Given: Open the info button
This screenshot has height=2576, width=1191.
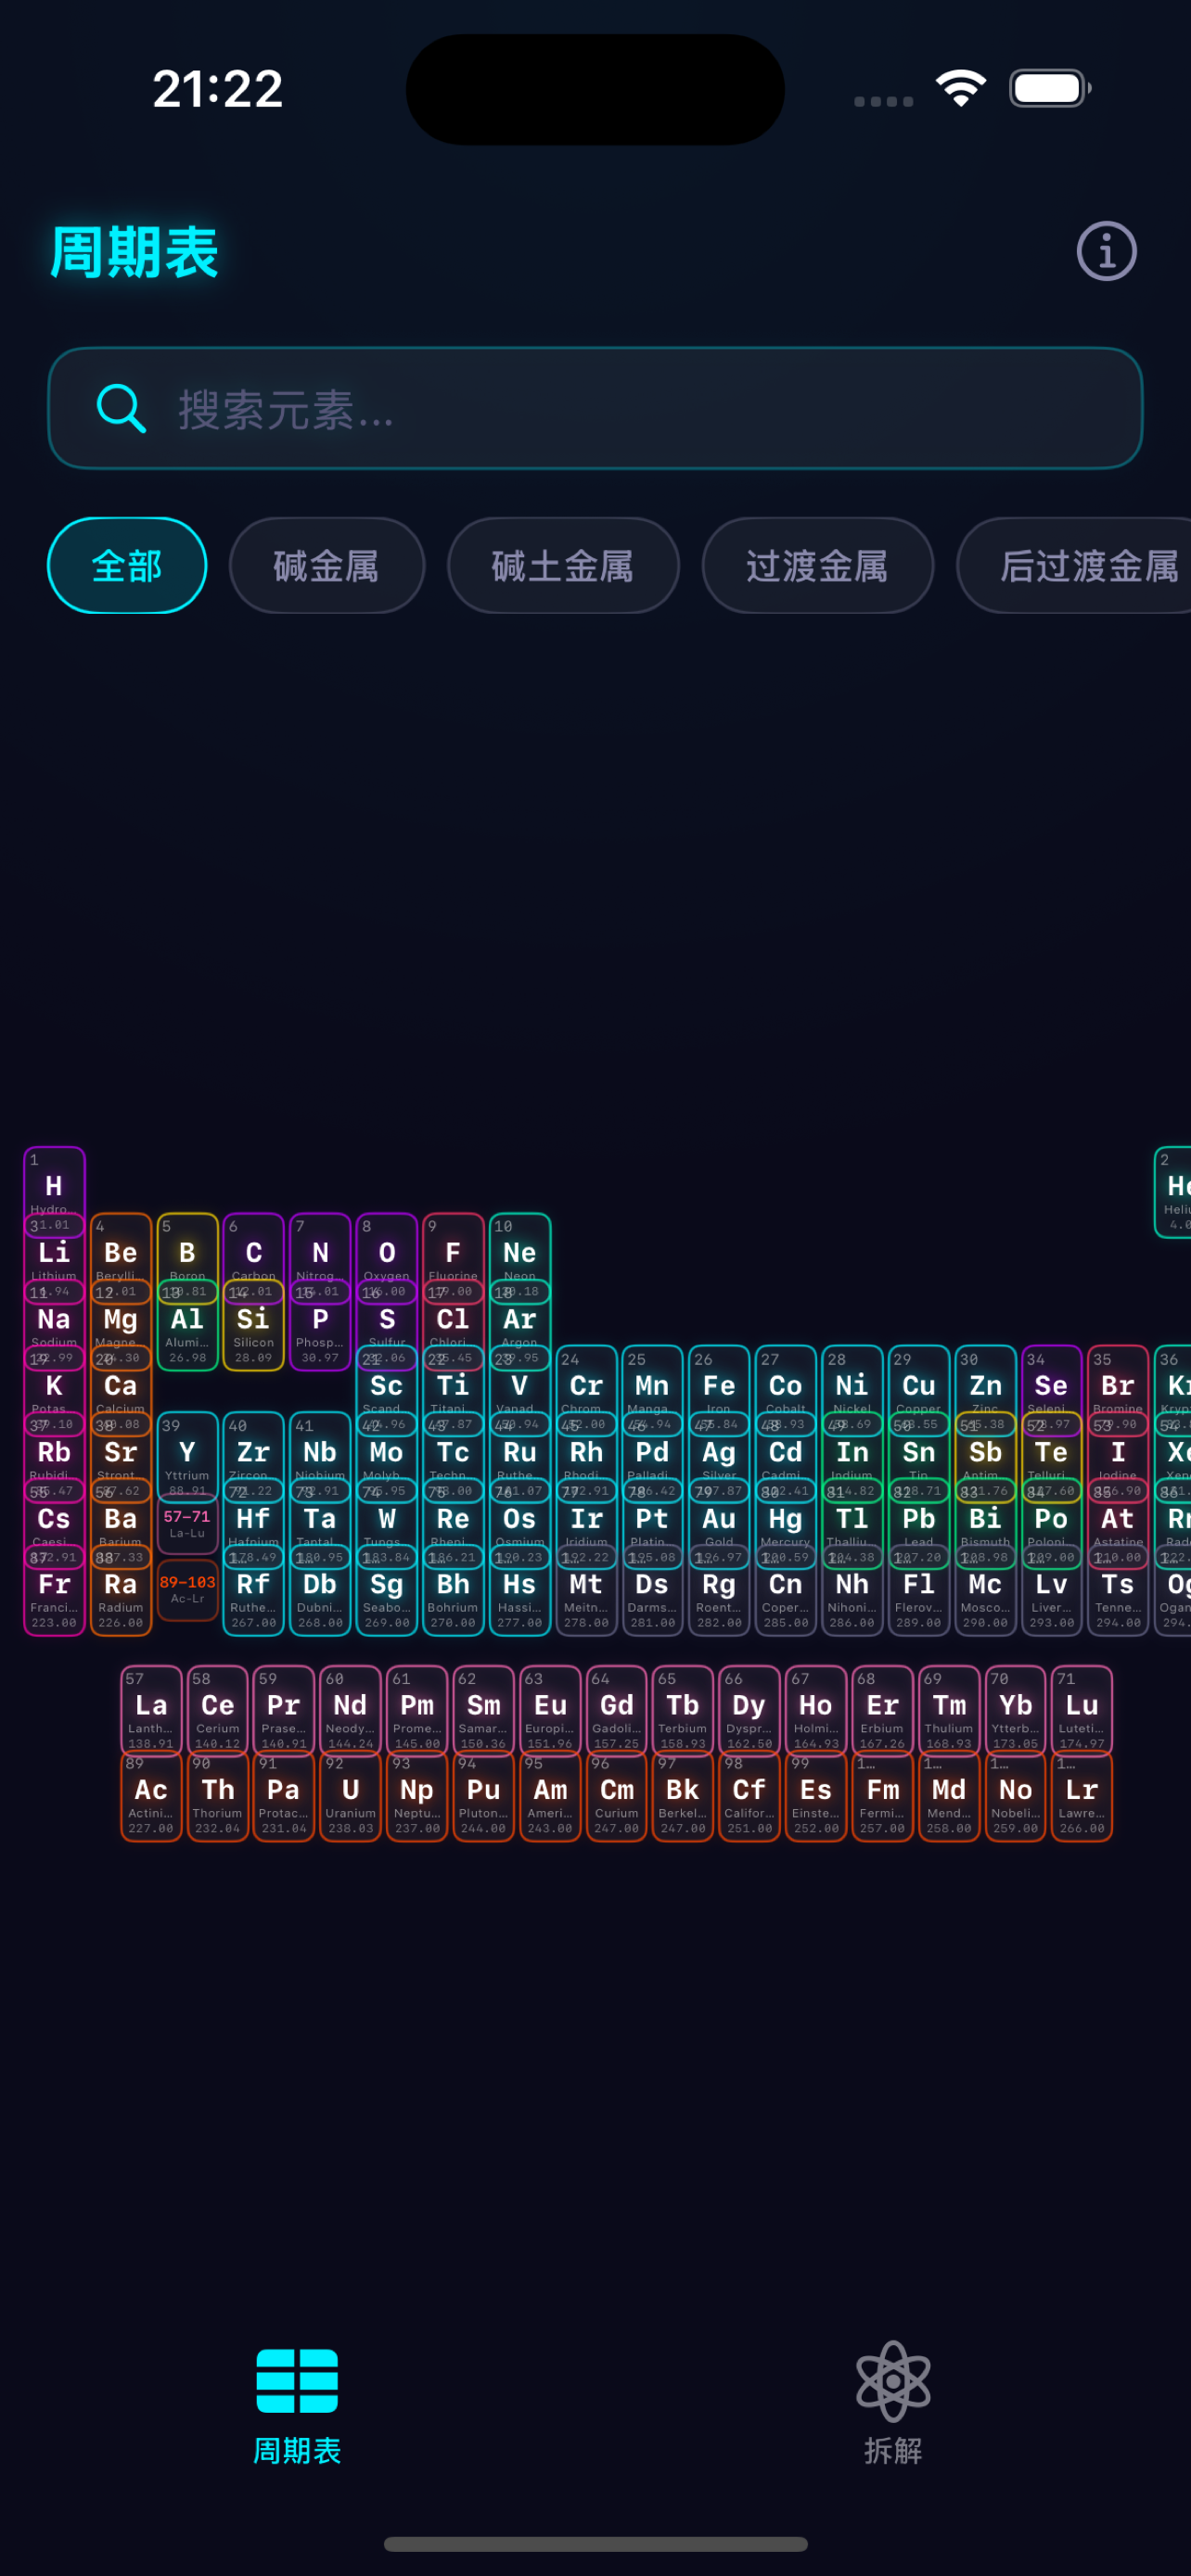Looking at the screenshot, I should [1106, 251].
